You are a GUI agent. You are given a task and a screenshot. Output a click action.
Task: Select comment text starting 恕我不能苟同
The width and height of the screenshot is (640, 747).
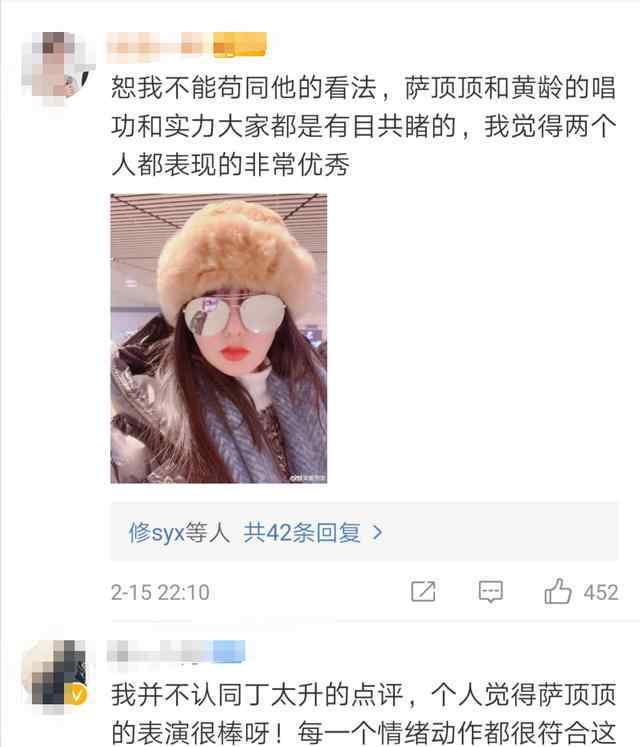(364, 126)
